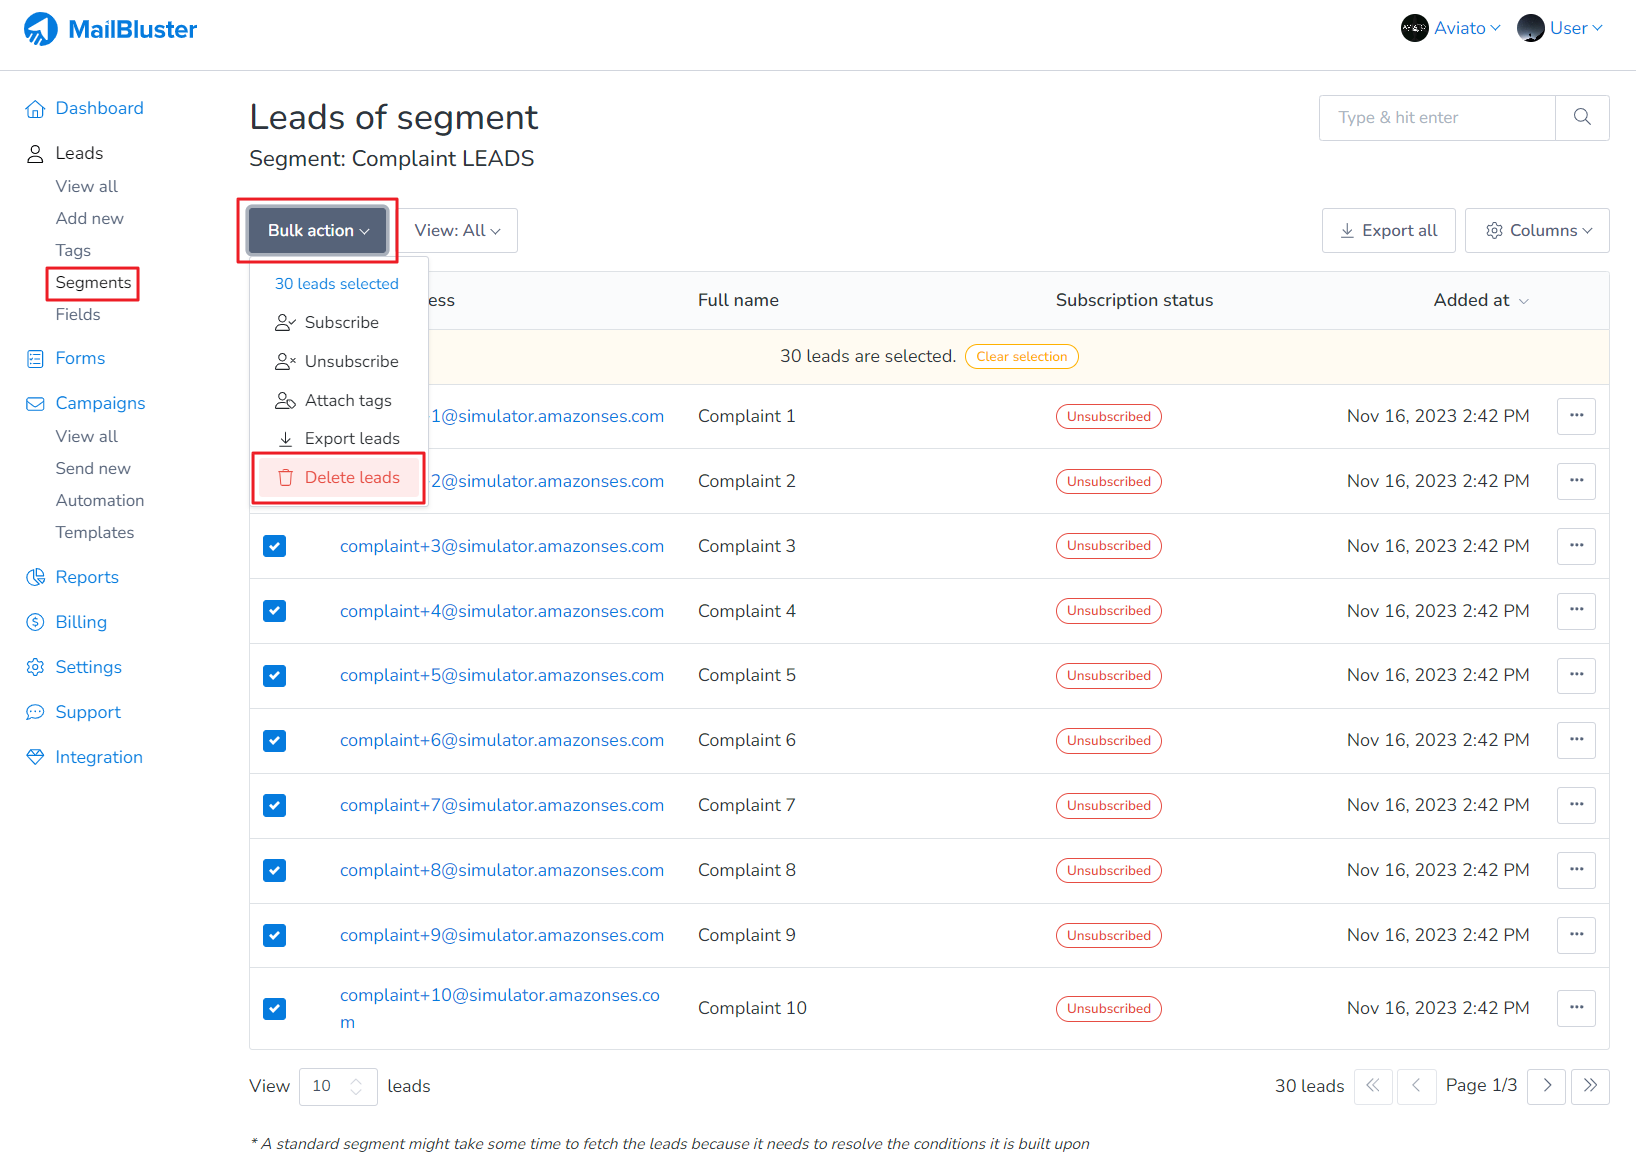Open the Forms section icon
Viewport: 1636px width, 1170px height.
click(35, 357)
